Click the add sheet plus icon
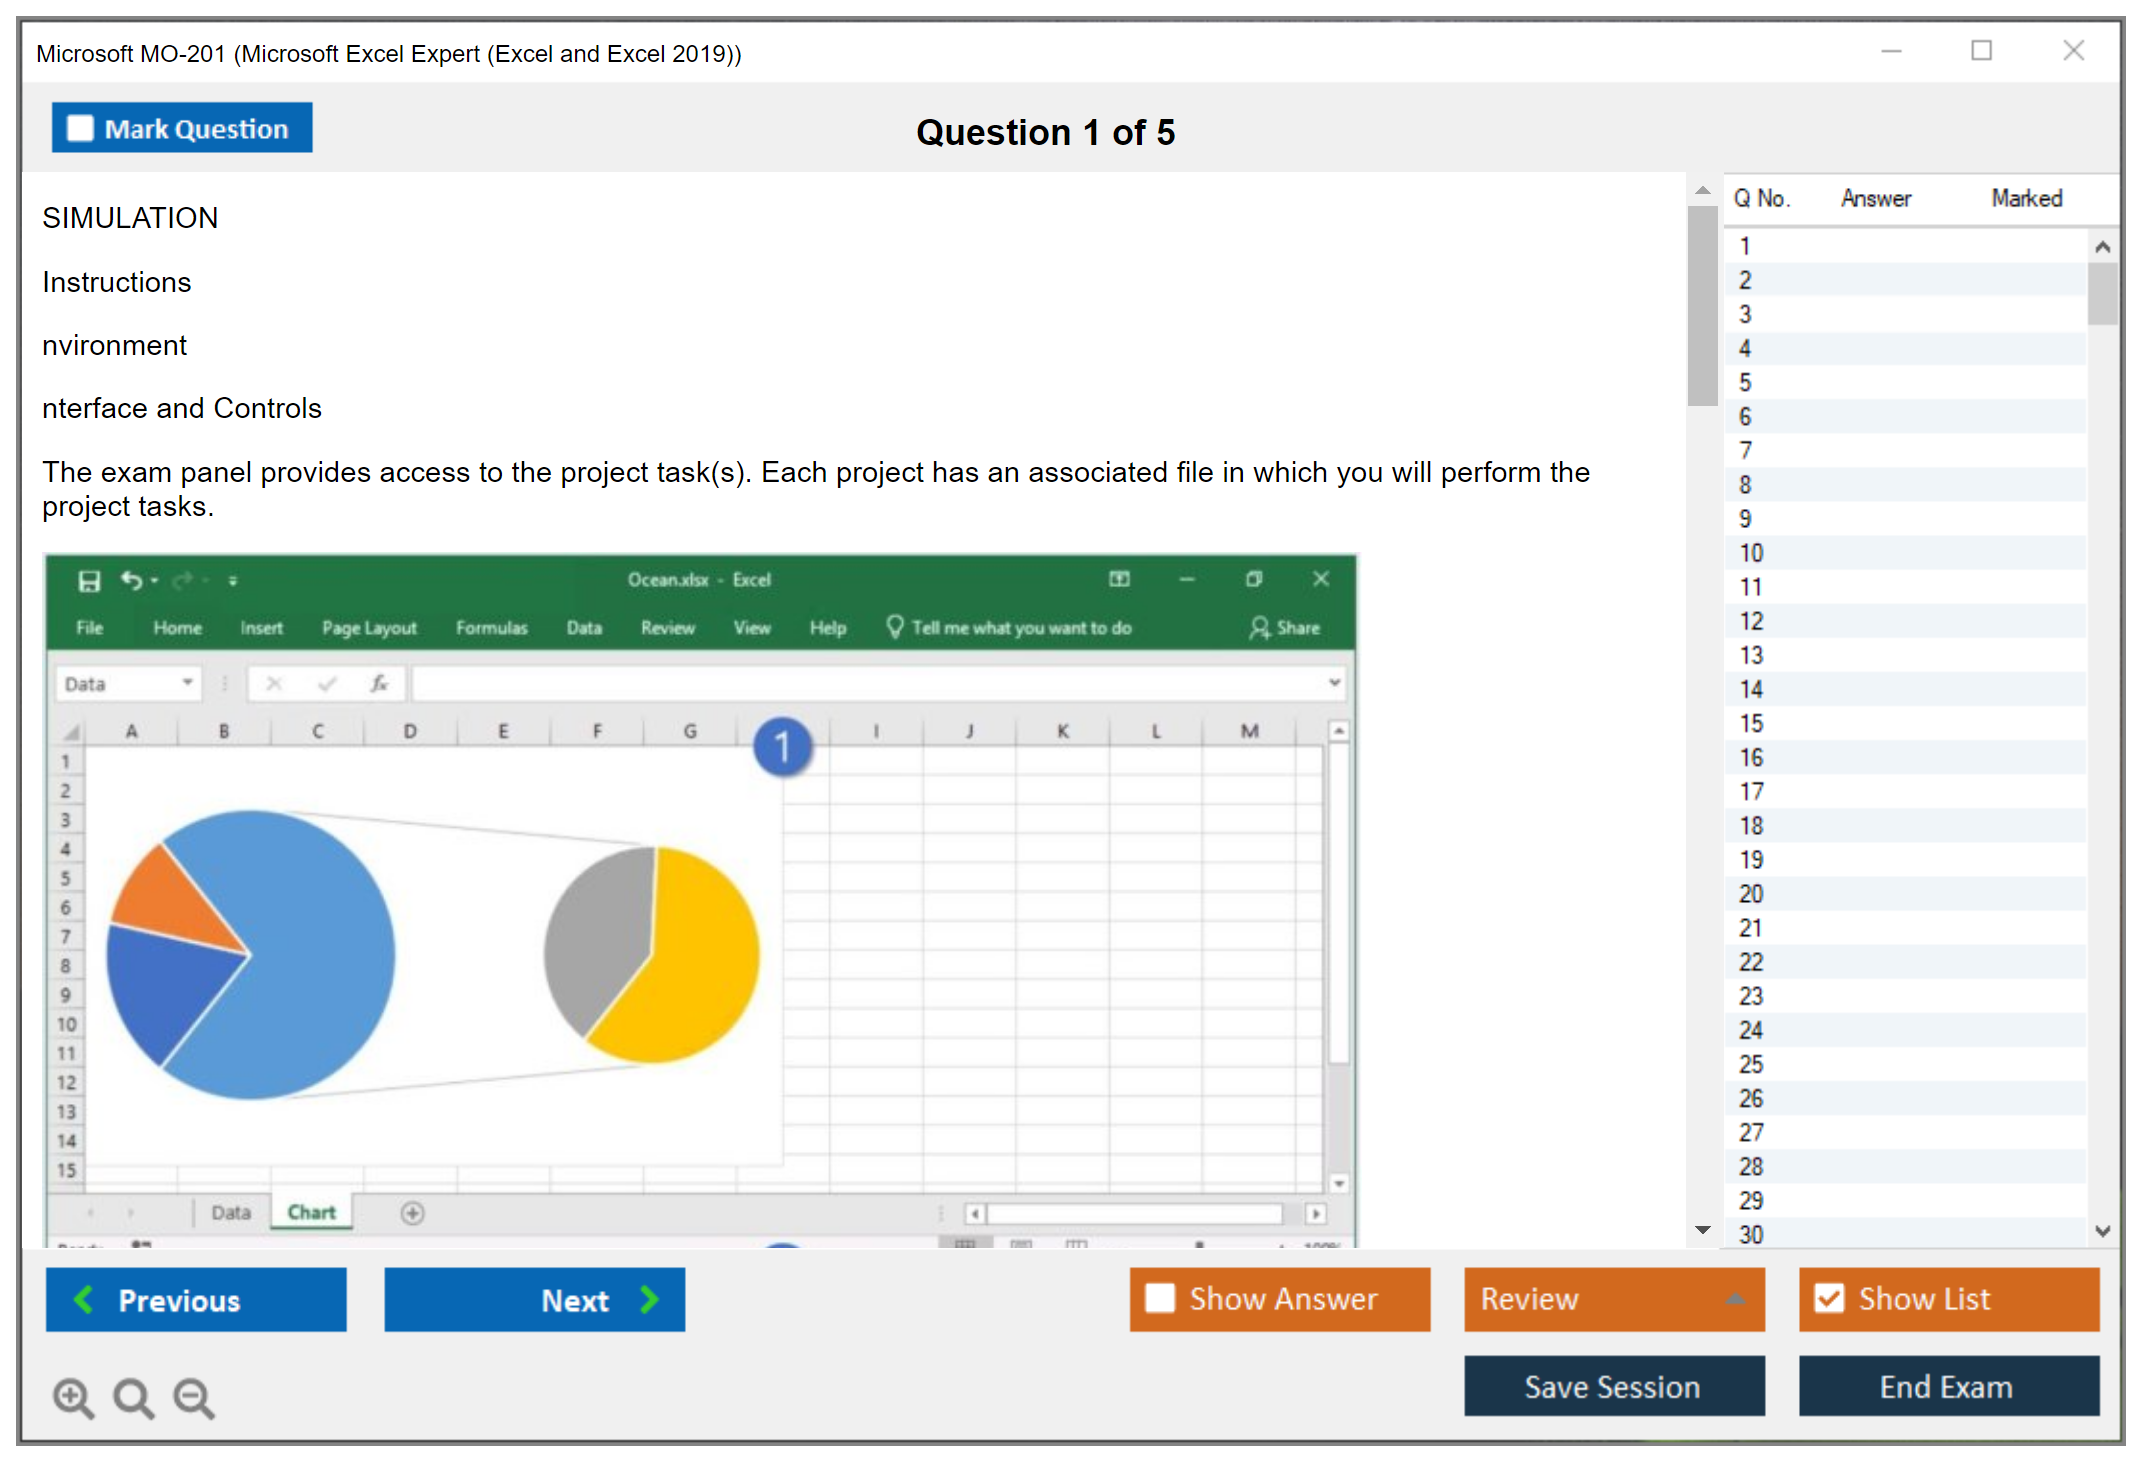Viewport: 2150px width, 1470px height. point(412,1213)
